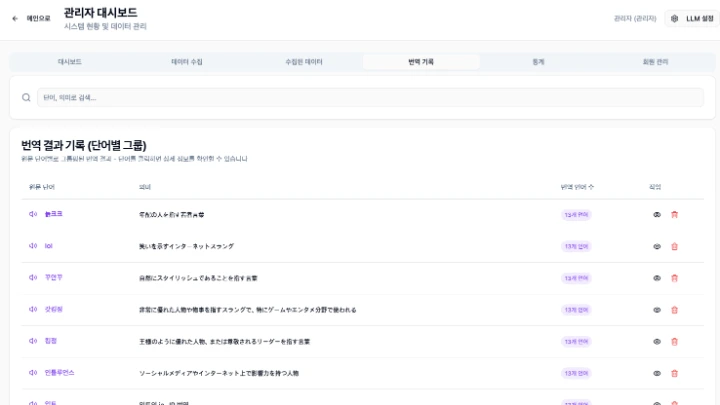Play pronunciation audio for the 인플루언스 row
Image resolution: width=720 pixels, height=405 pixels.
tap(33, 373)
